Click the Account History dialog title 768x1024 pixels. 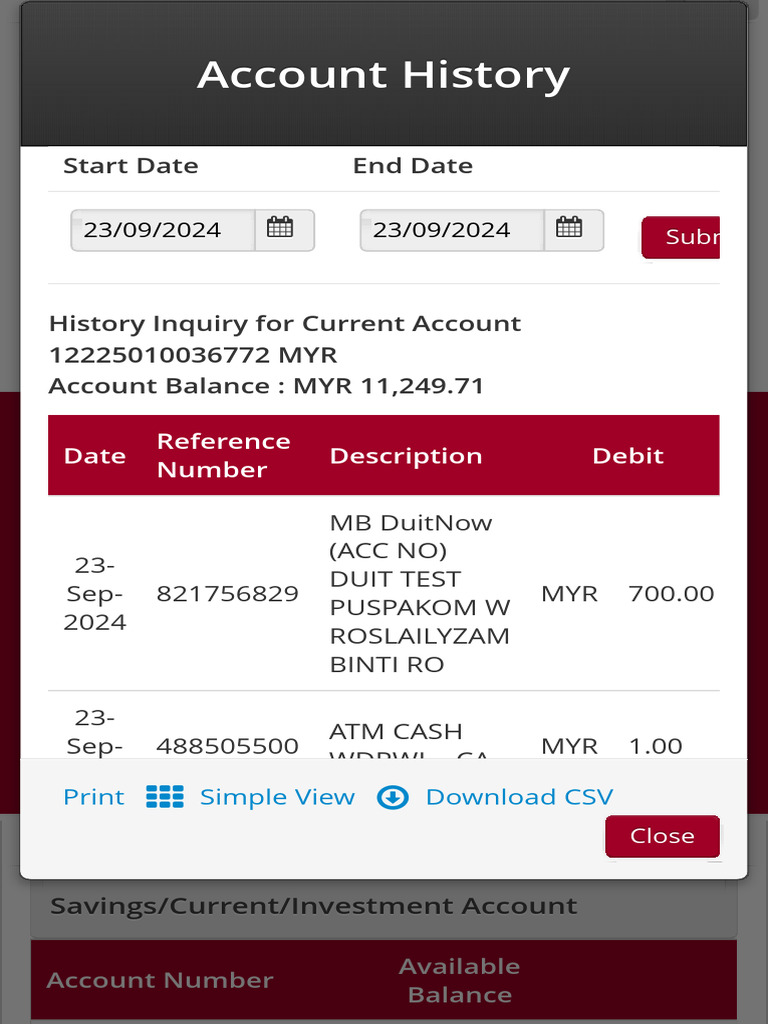coord(384,74)
